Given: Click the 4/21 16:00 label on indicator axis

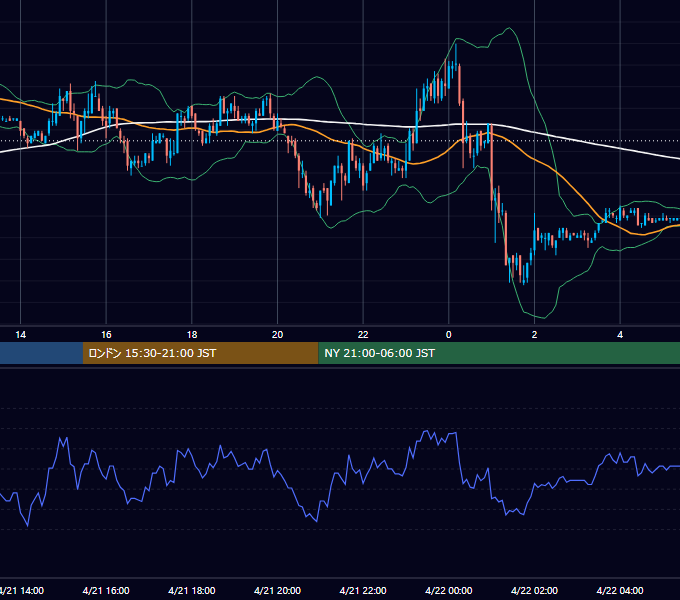Looking at the screenshot, I should [x=106, y=590].
